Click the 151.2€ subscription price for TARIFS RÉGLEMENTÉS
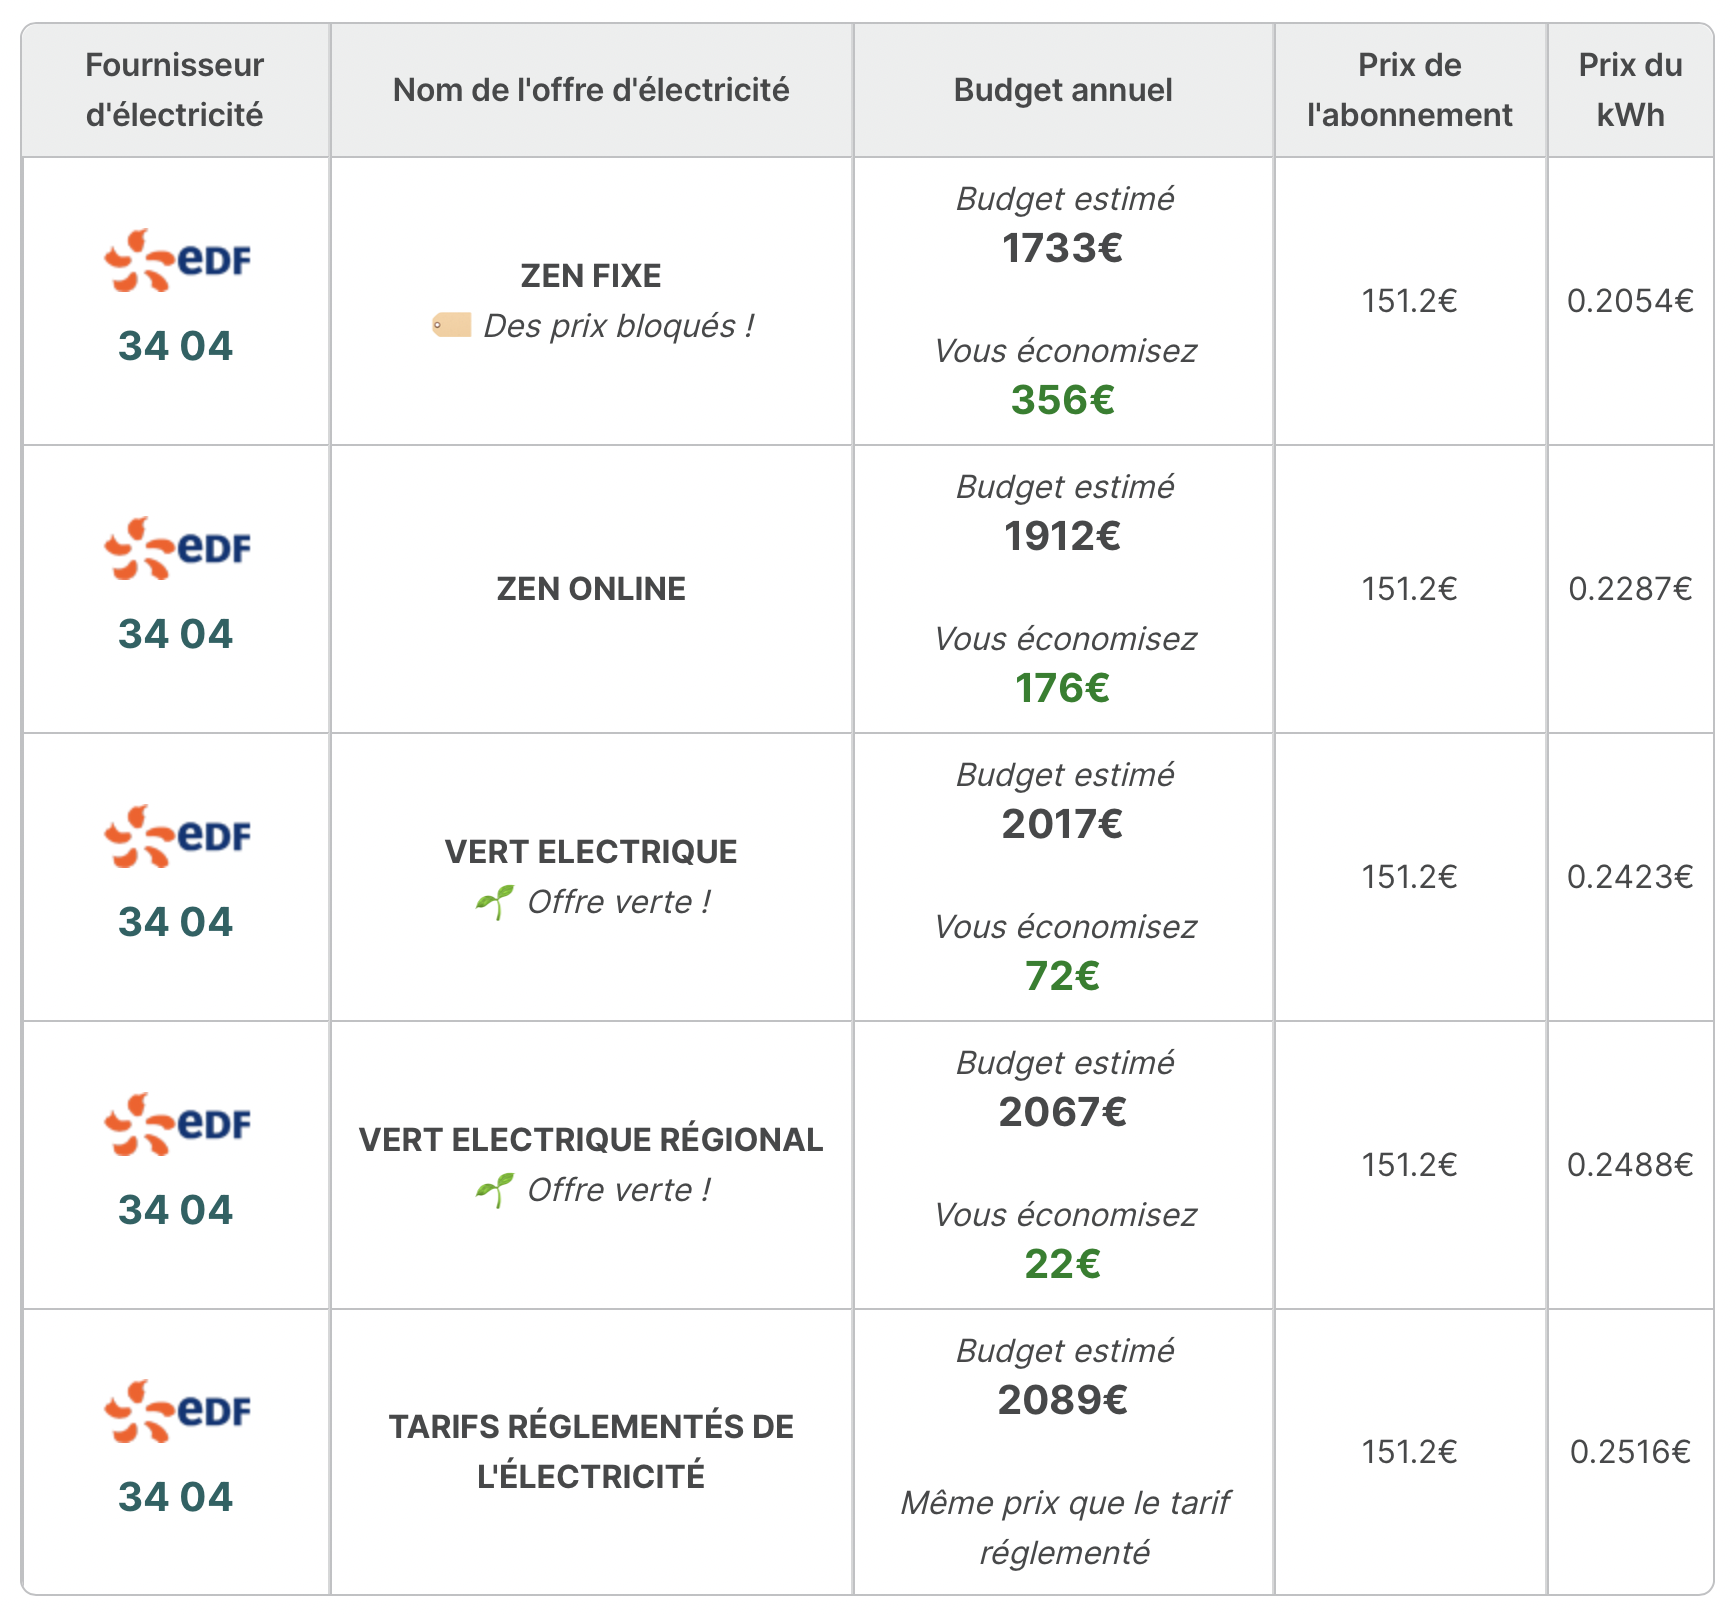The width and height of the screenshot is (1736, 1614). point(1410,1452)
